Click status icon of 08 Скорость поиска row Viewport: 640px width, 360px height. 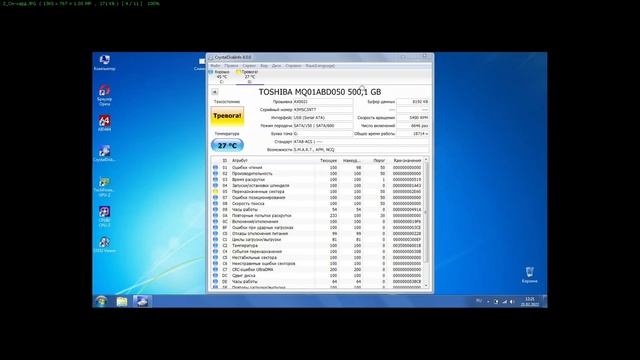coord(216,203)
